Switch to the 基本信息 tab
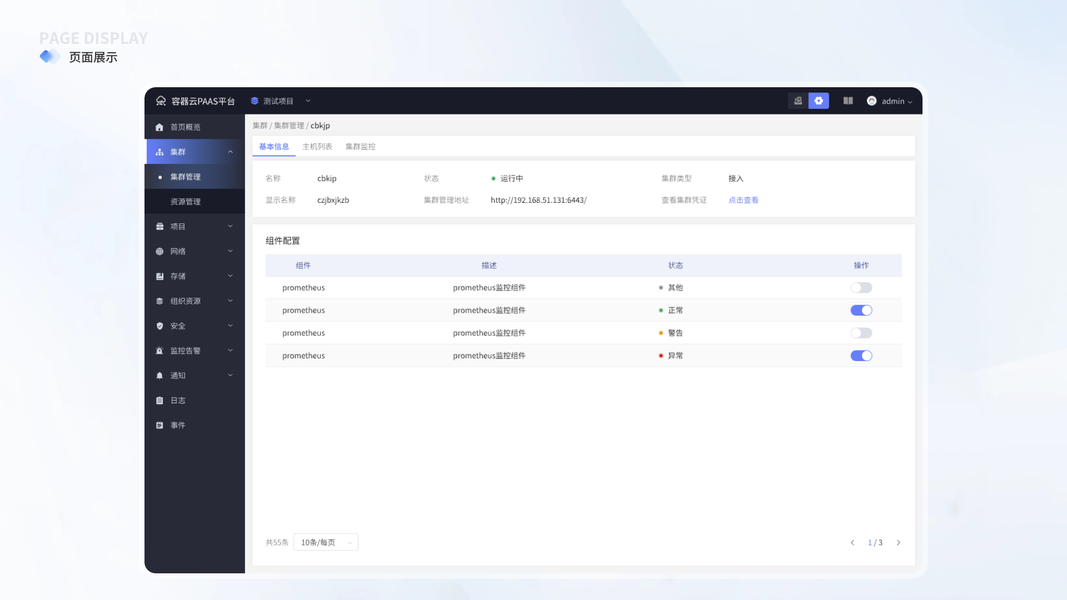The height and width of the screenshot is (600, 1067). click(x=274, y=146)
